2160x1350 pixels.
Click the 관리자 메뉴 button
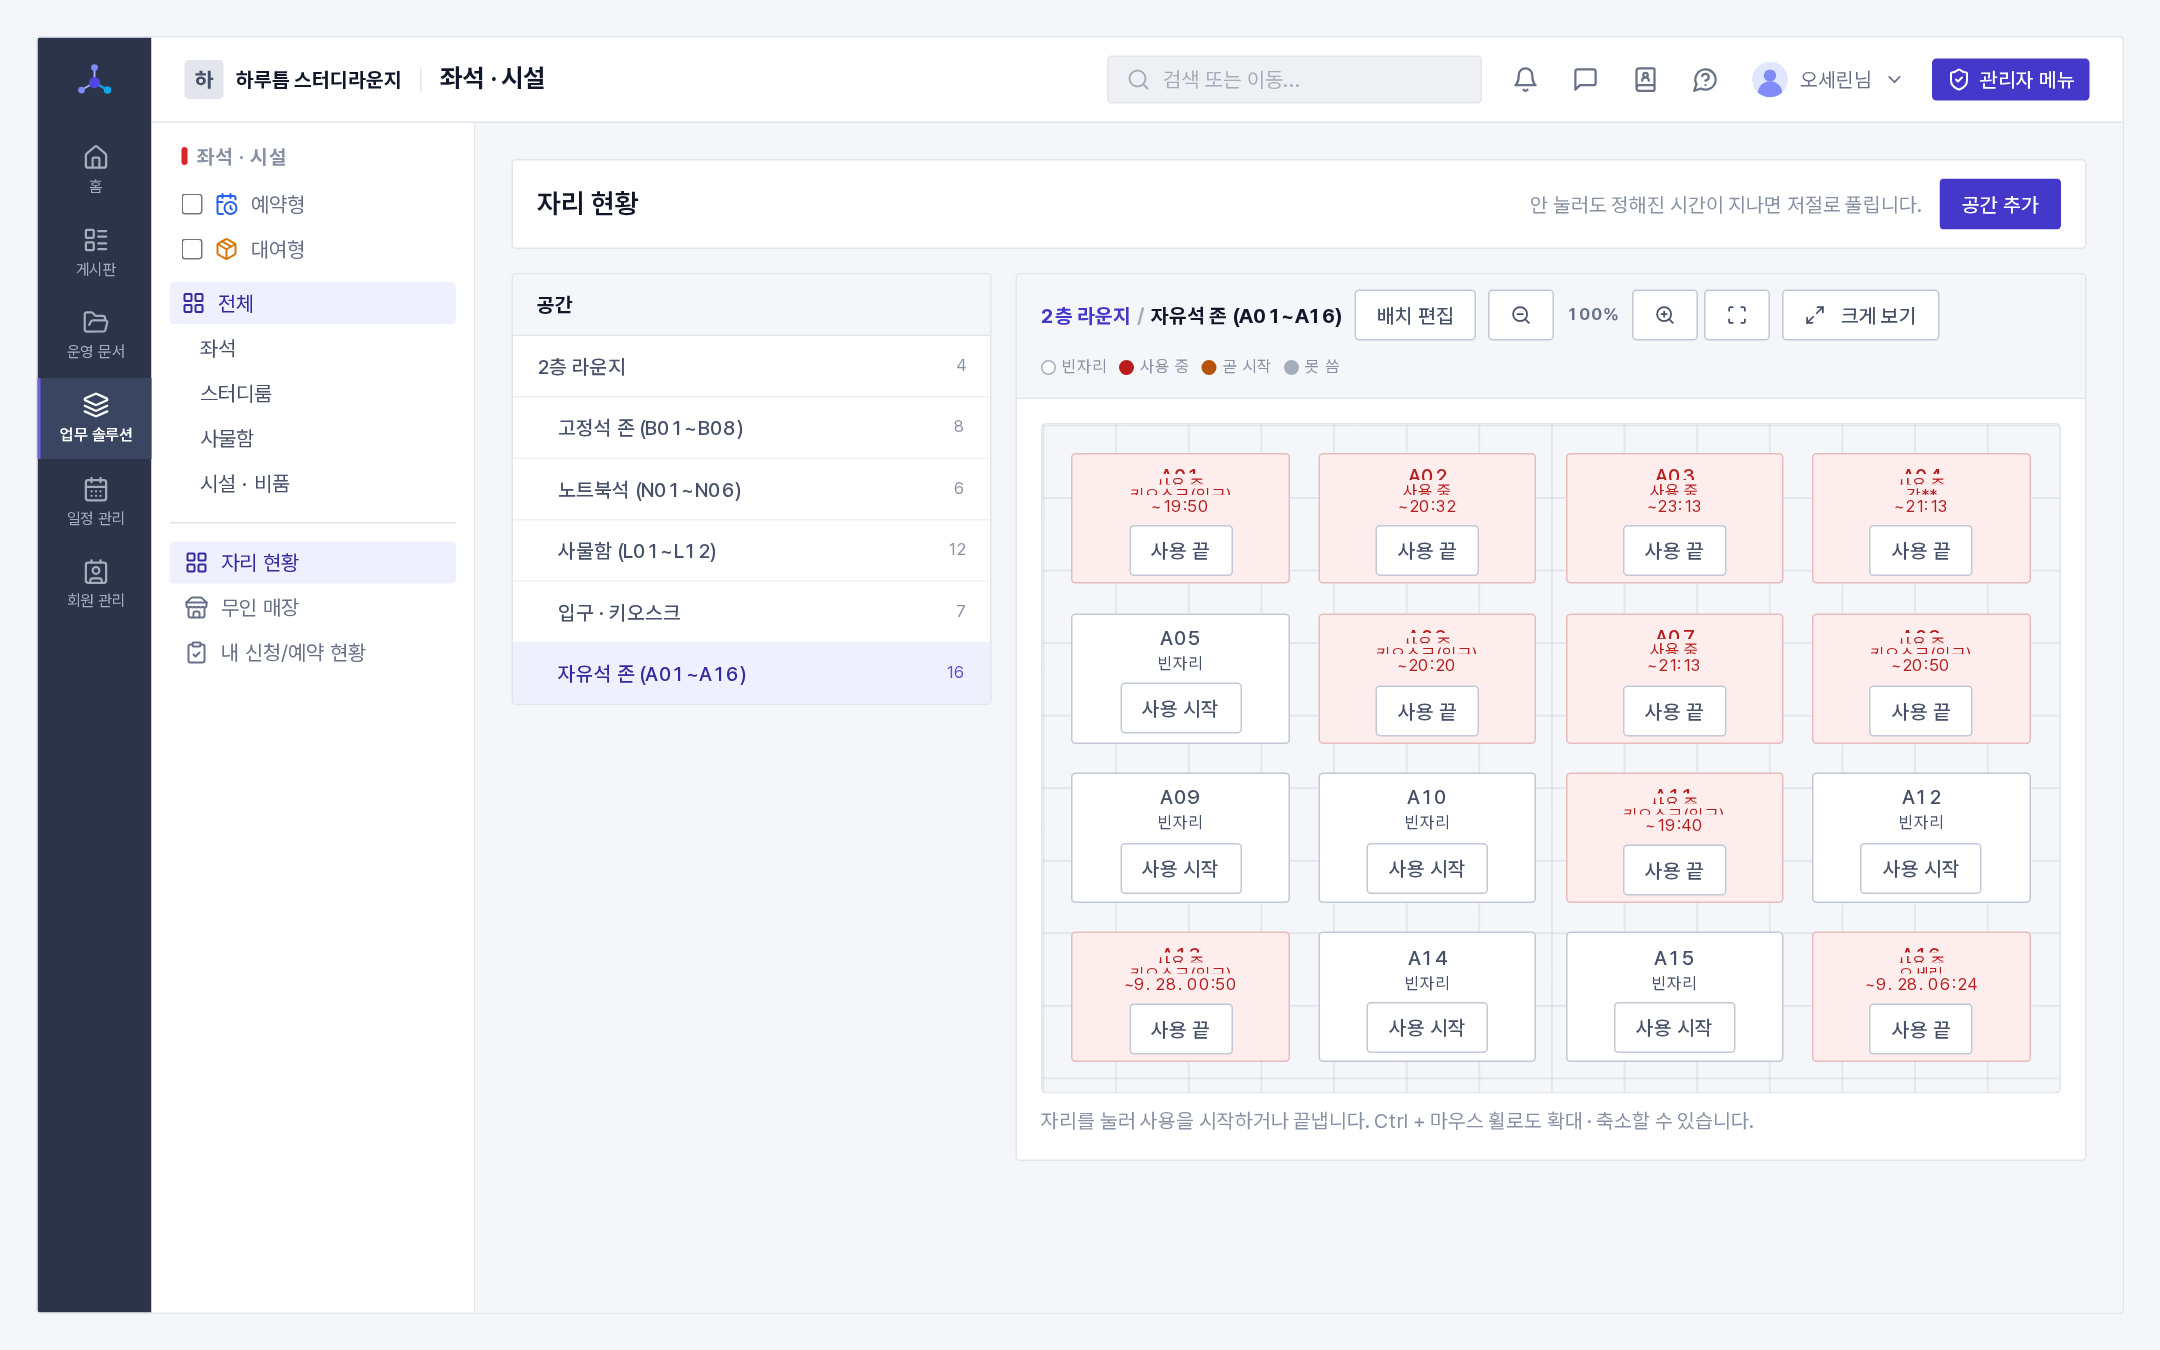click(2010, 79)
